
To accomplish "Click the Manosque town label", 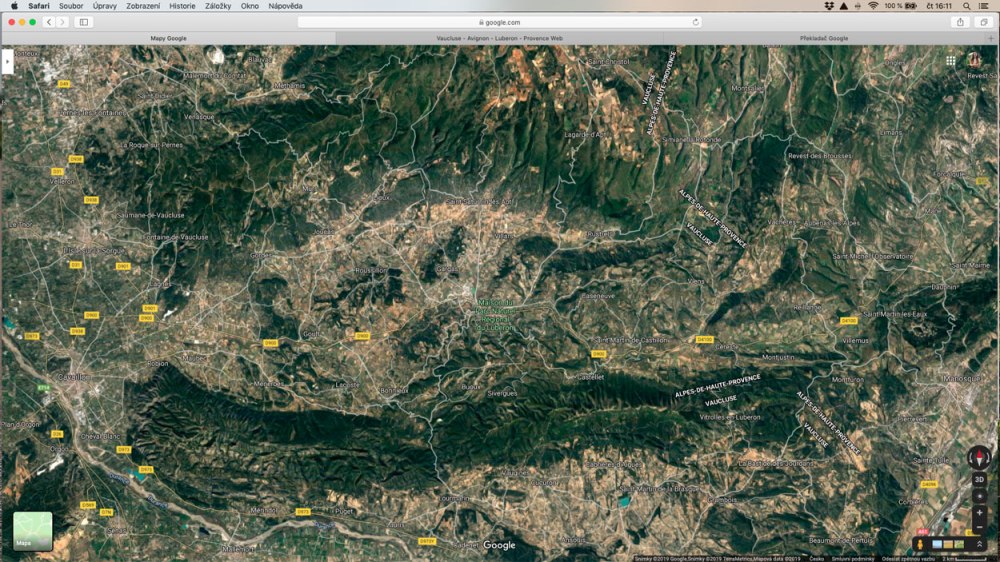I will 962,378.
